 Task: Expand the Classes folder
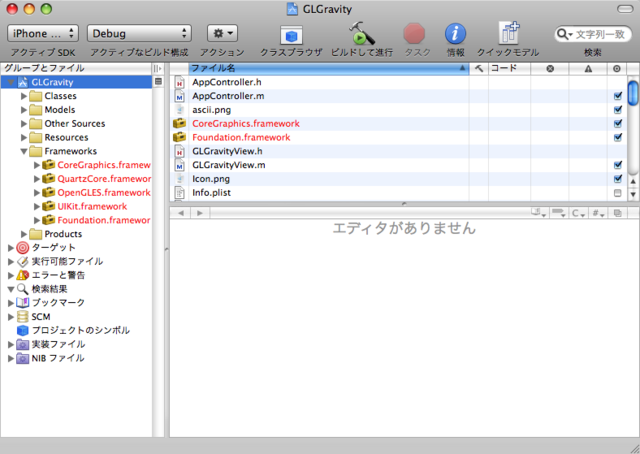click(x=24, y=96)
